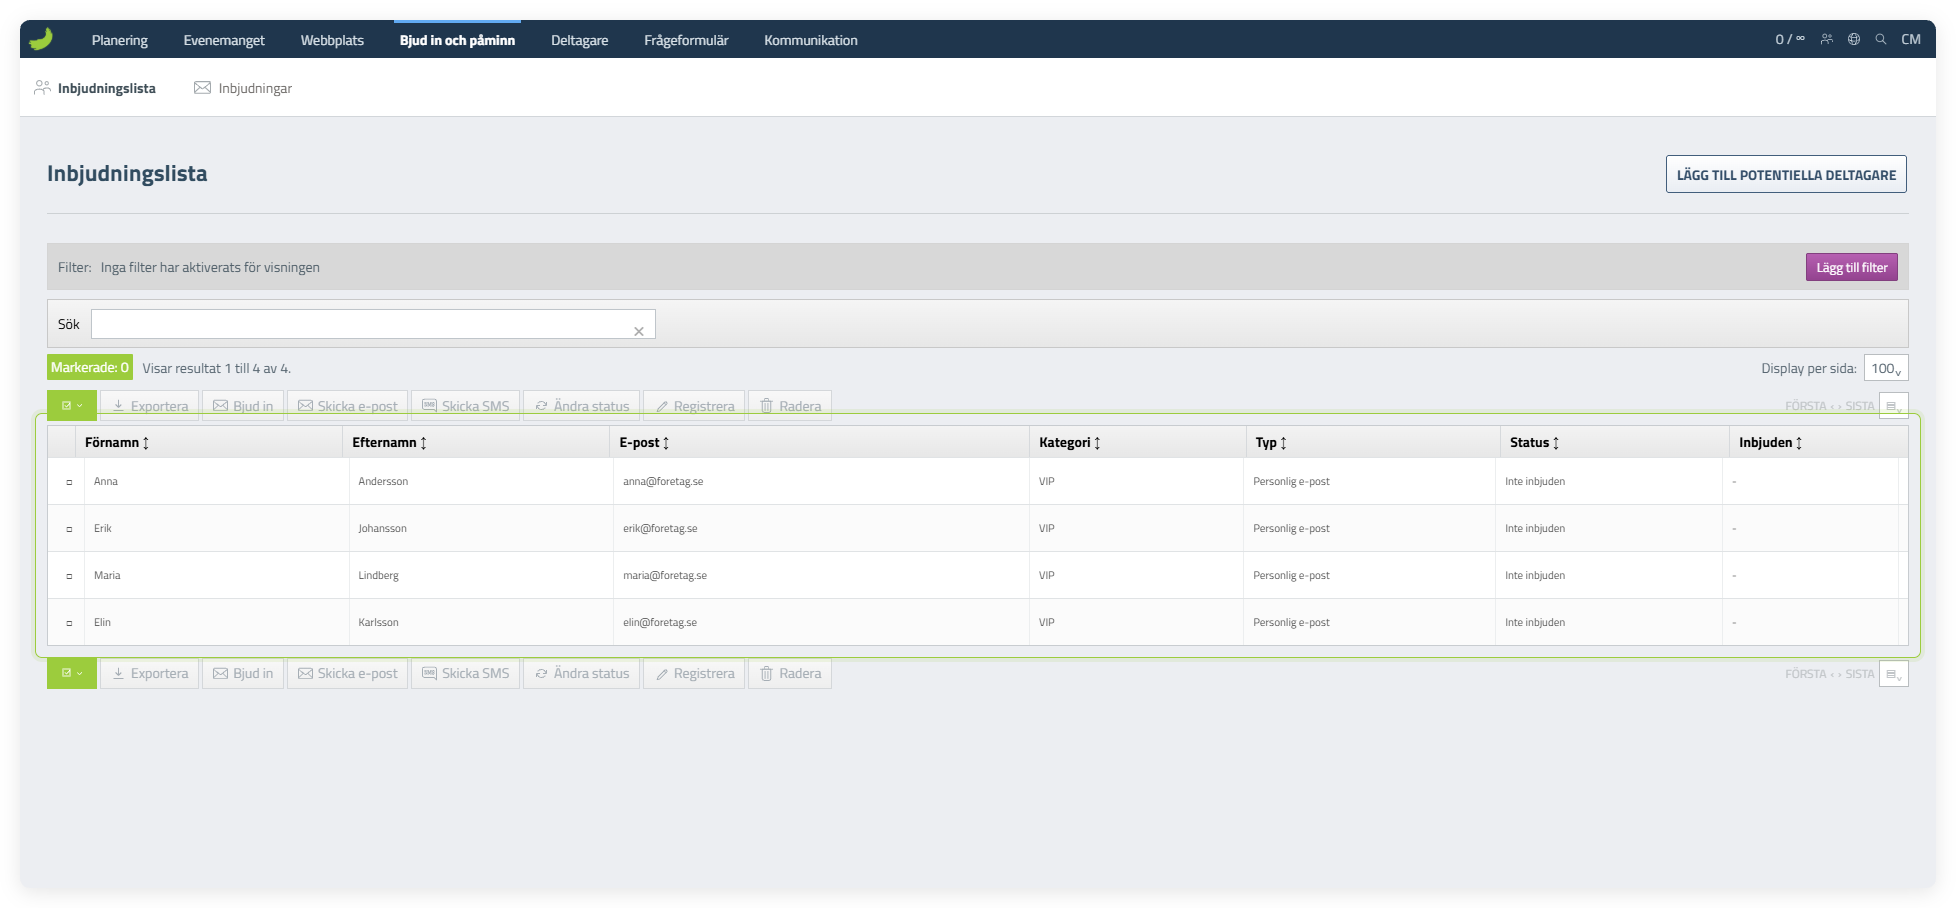Open the Kommunikation menu
Screen dimensions: 1956x908
tap(811, 40)
